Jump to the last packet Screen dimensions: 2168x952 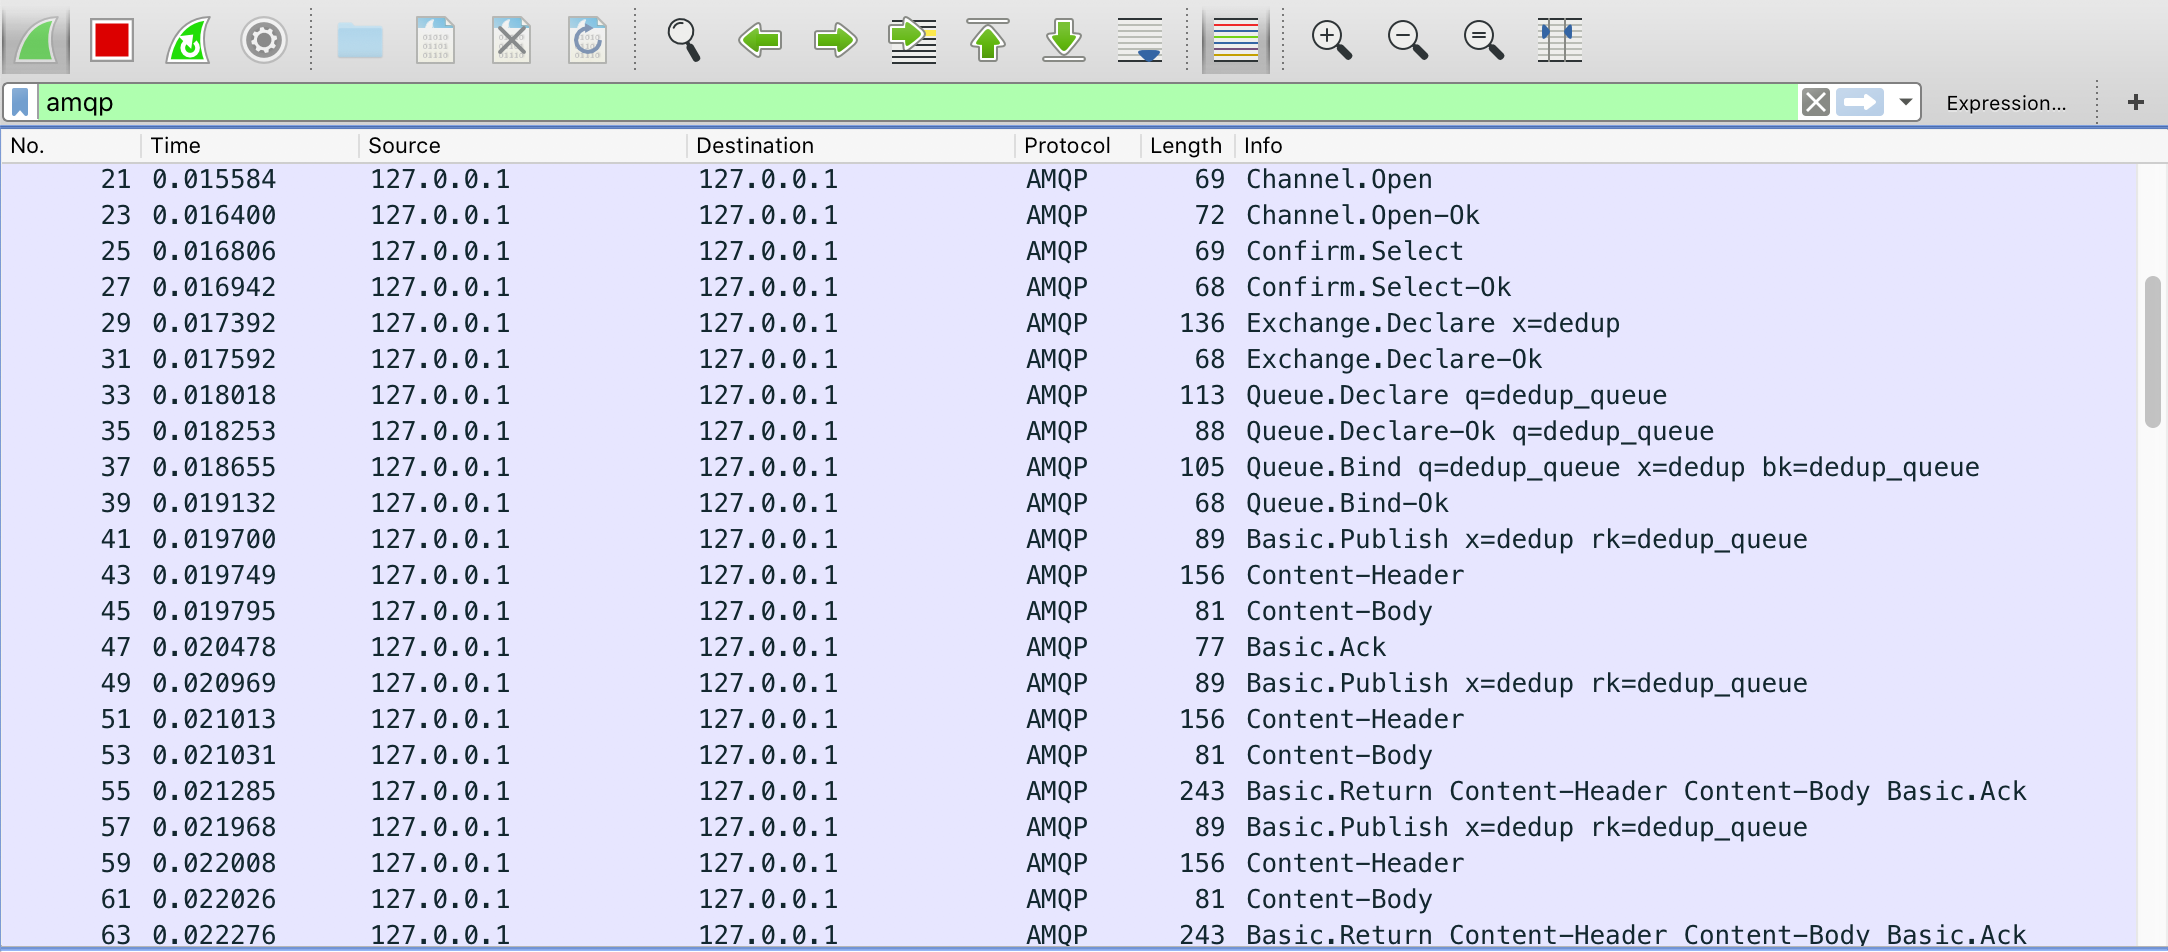tap(1063, 40)
